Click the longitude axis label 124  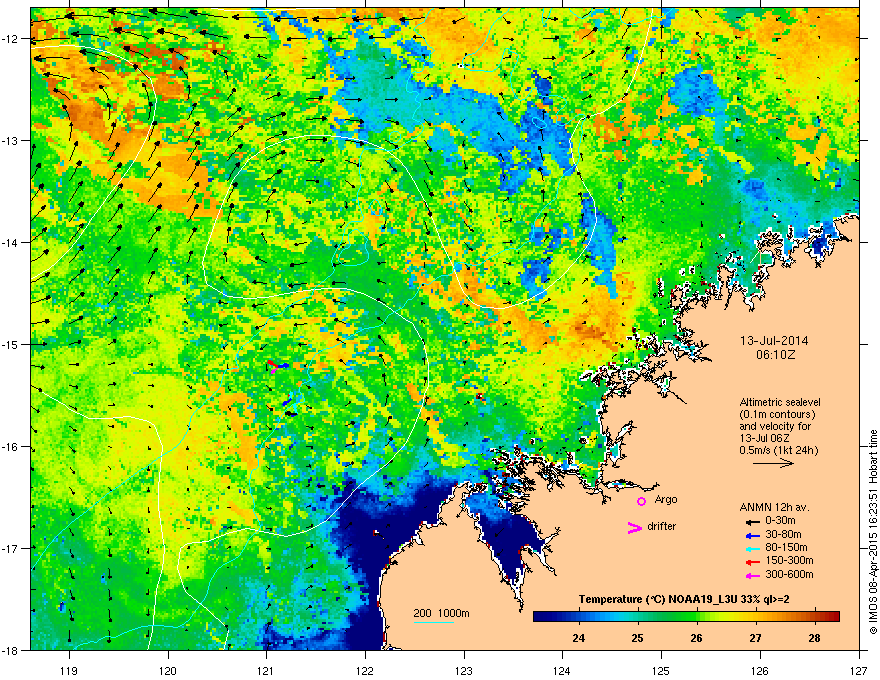(x=563, y=670)
